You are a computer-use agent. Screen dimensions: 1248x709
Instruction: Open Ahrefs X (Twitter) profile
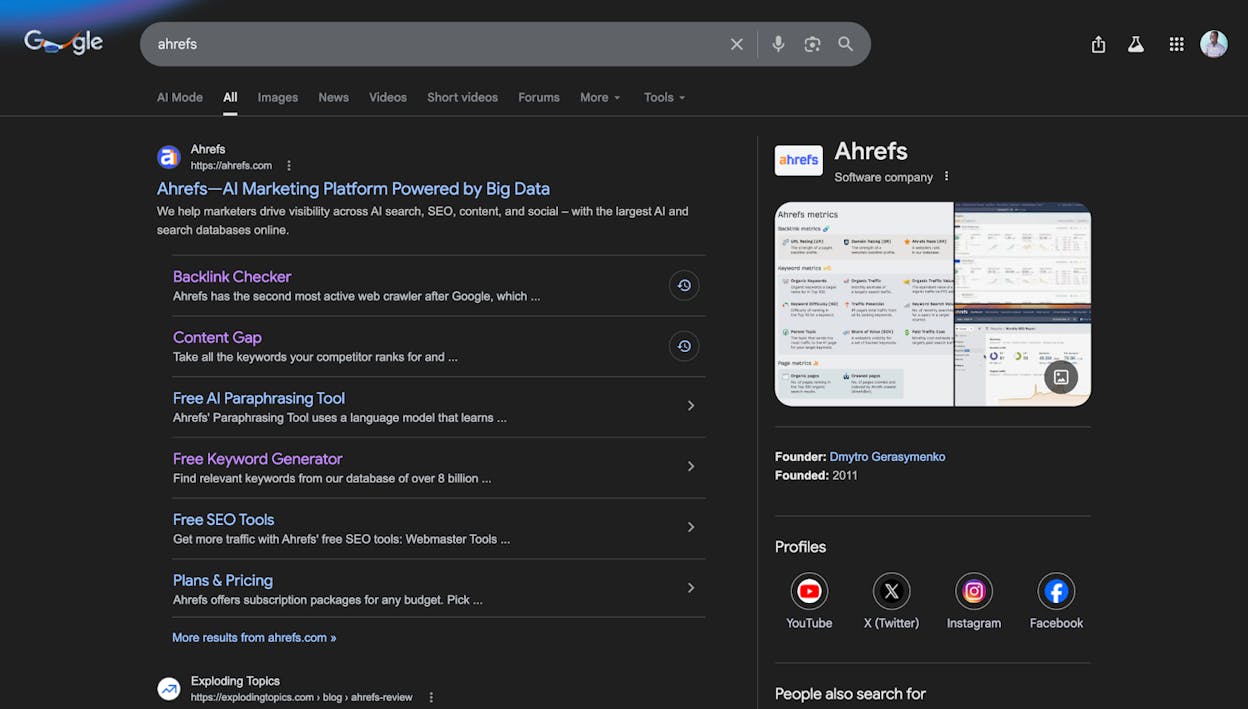(891, 601)
